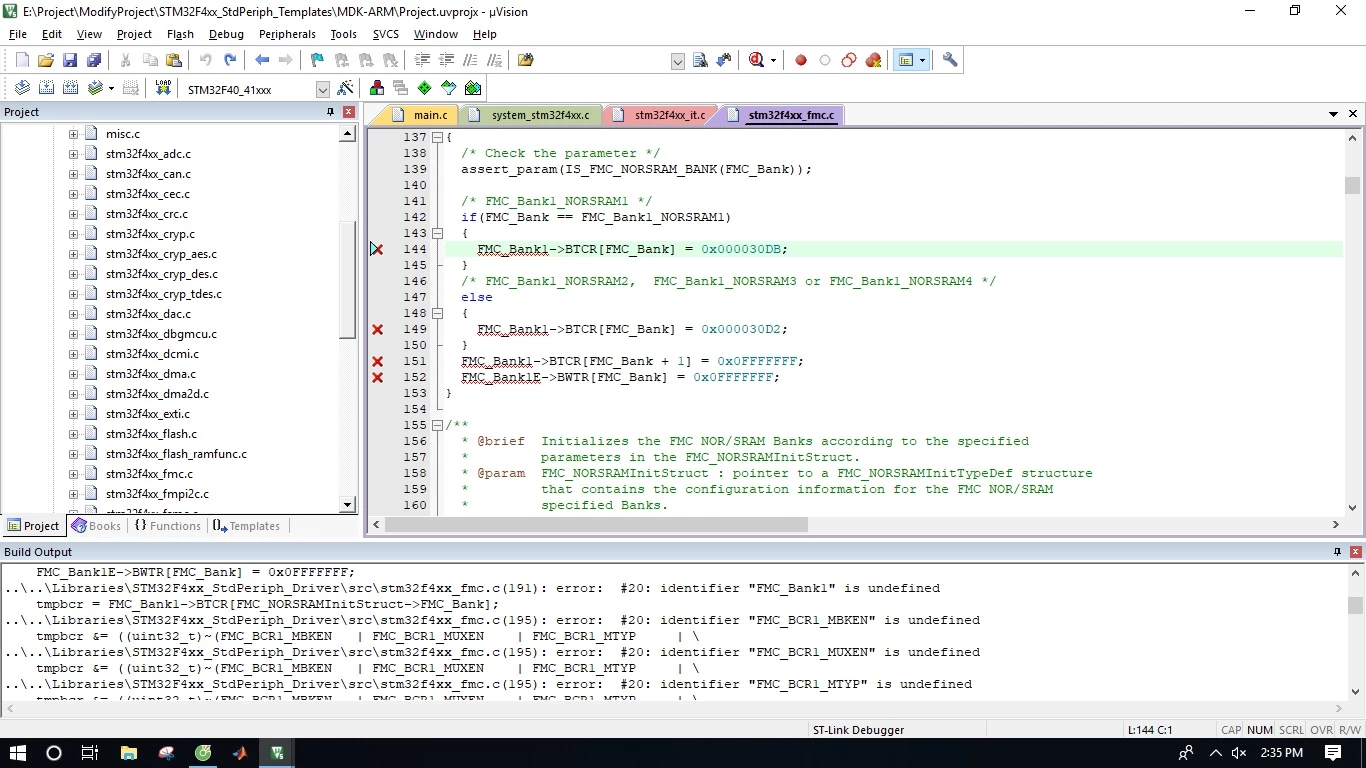Image resolution: width=1366 pixels, height=768 pixels.
Task: Open the window layout dropdown arrow
Action: (922, 61)
